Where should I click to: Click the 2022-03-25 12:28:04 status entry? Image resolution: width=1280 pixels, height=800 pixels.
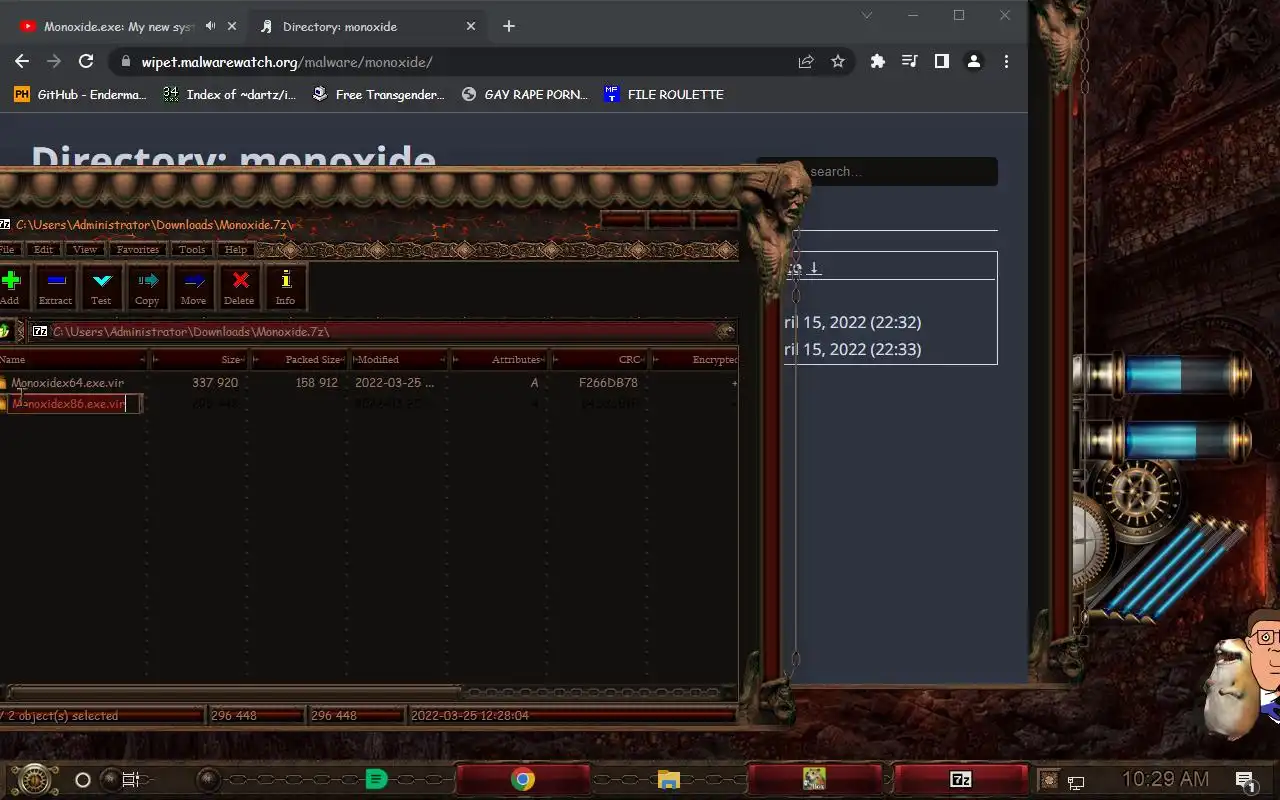(469, 716)
